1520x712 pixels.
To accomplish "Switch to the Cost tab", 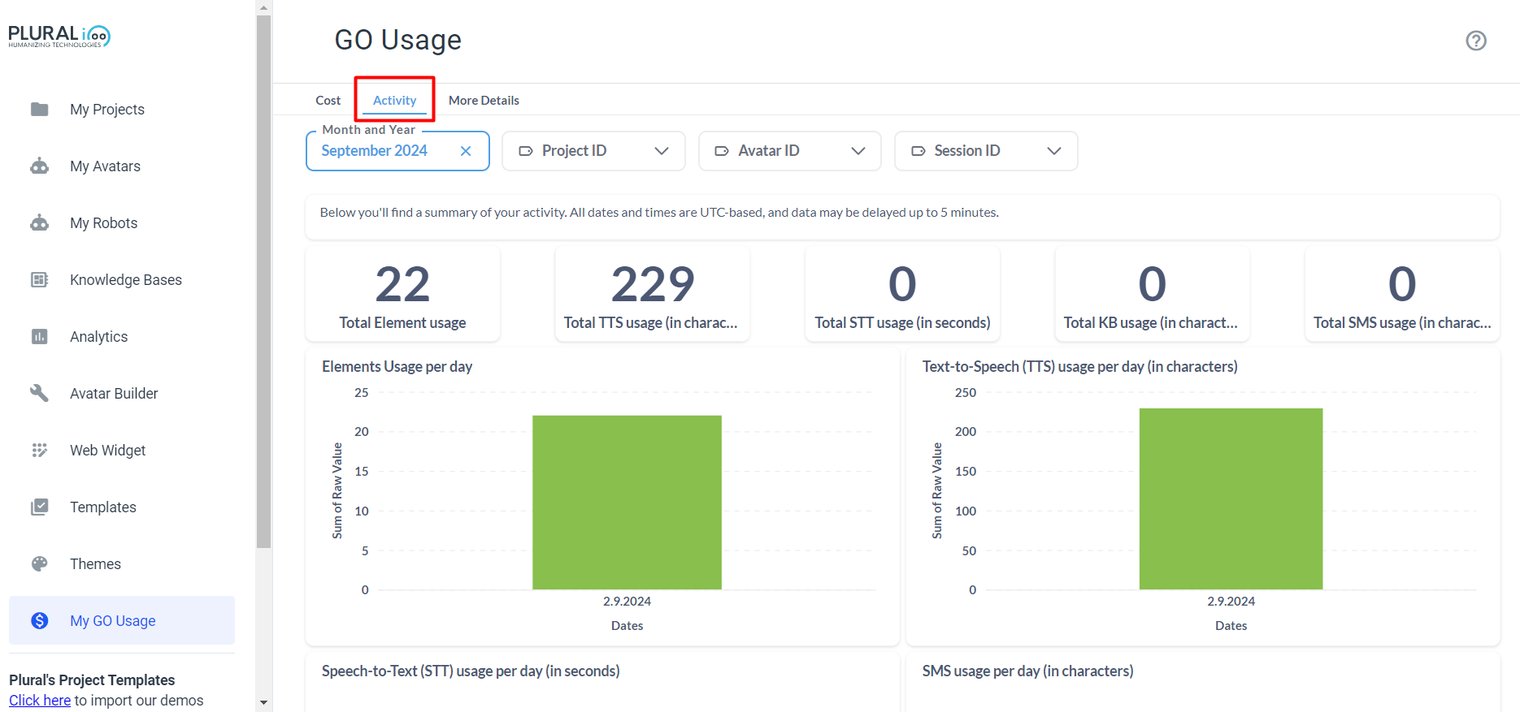I will tap(328, 100).
